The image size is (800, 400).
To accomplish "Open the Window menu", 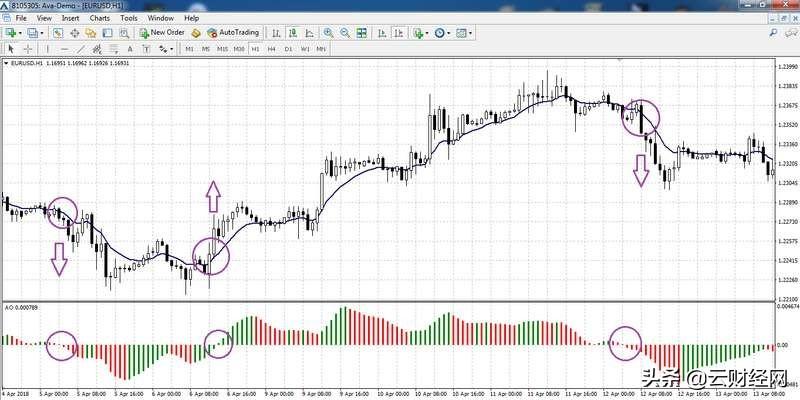I will (x=161, y=18).
